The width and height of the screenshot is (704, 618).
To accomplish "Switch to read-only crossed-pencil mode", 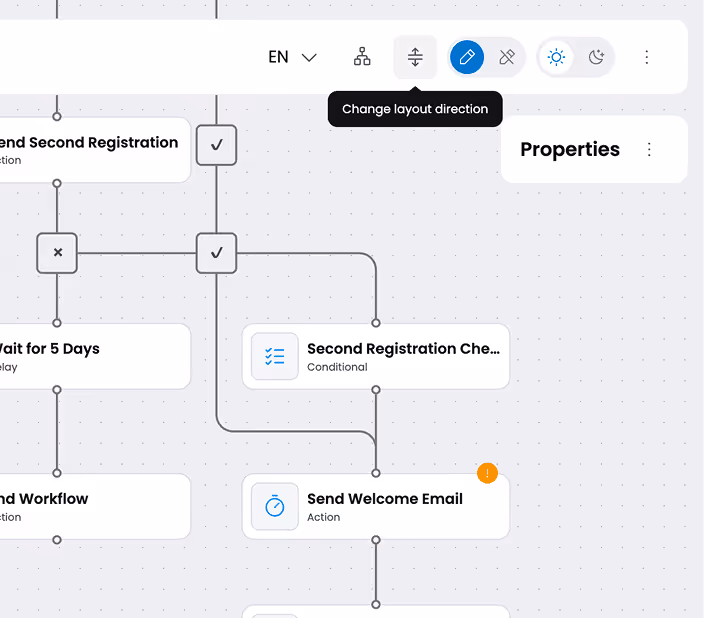I will point(507,57).
